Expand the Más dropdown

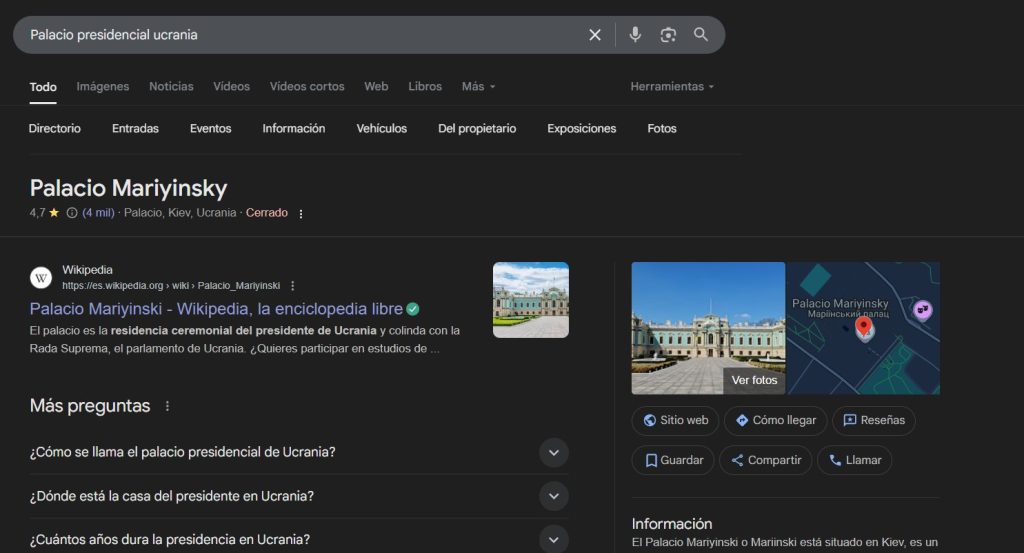pyautogui.click(x=478, y=86)
